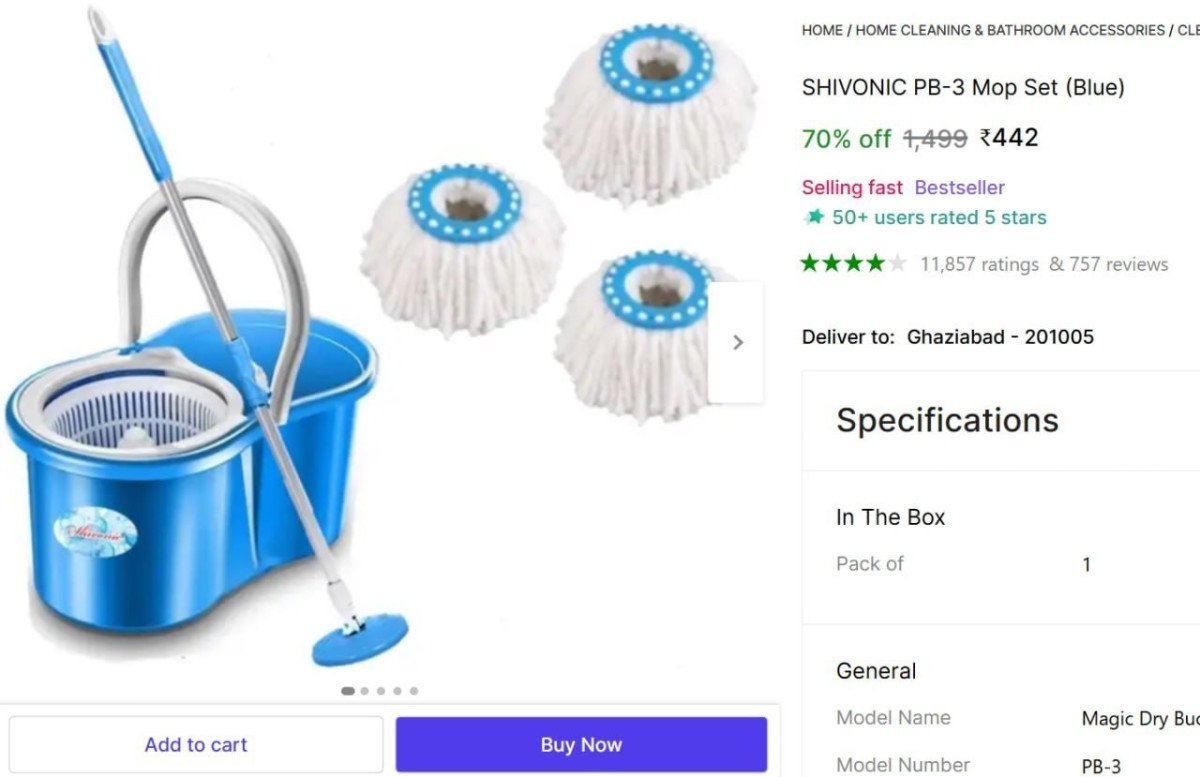Viewport: 1200px width, 777px height.
Task: Click the teal star badge icon
Action: pos(815,217)
